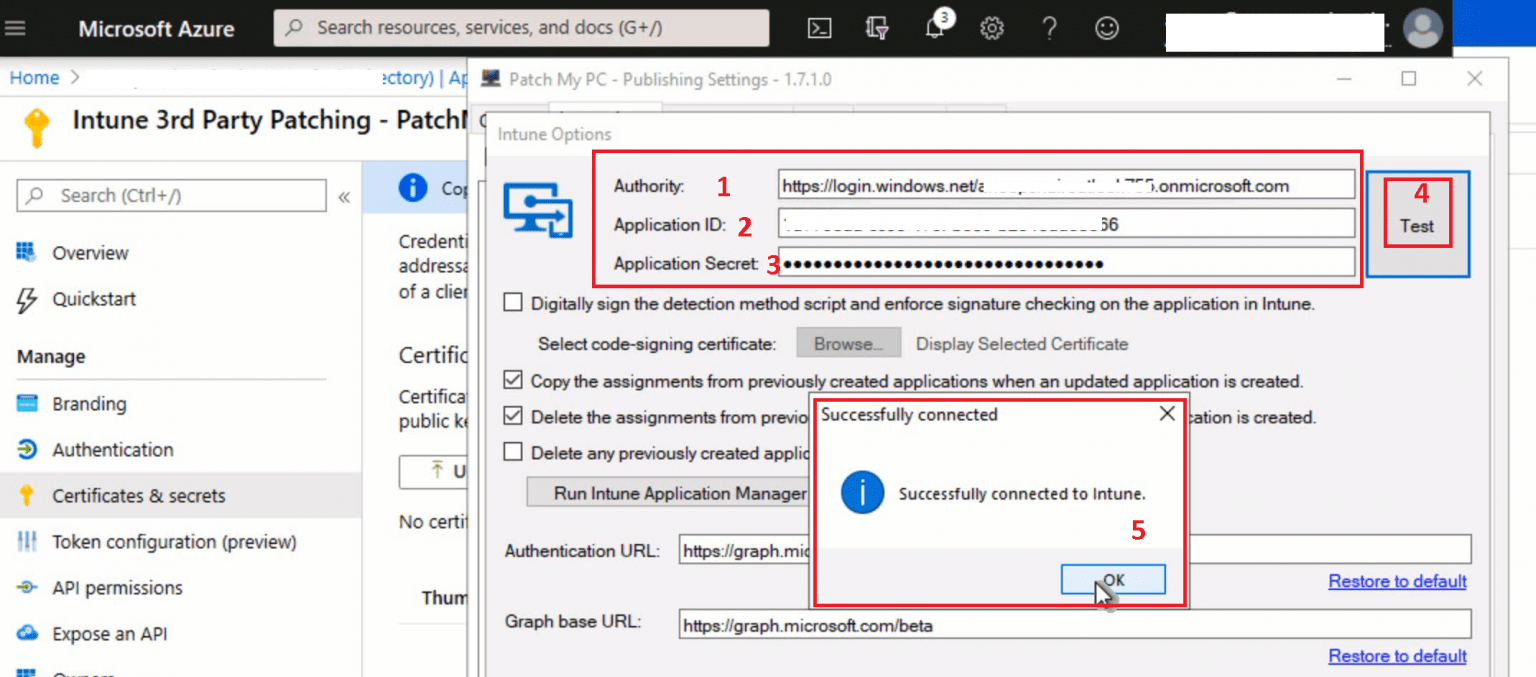
Task: Toggle Digitally sign the detection method script
Action: pos(513,303)
